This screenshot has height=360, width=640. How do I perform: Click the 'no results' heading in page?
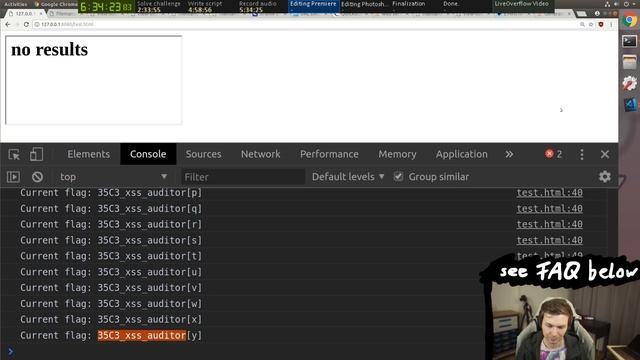tap(49, 50)
